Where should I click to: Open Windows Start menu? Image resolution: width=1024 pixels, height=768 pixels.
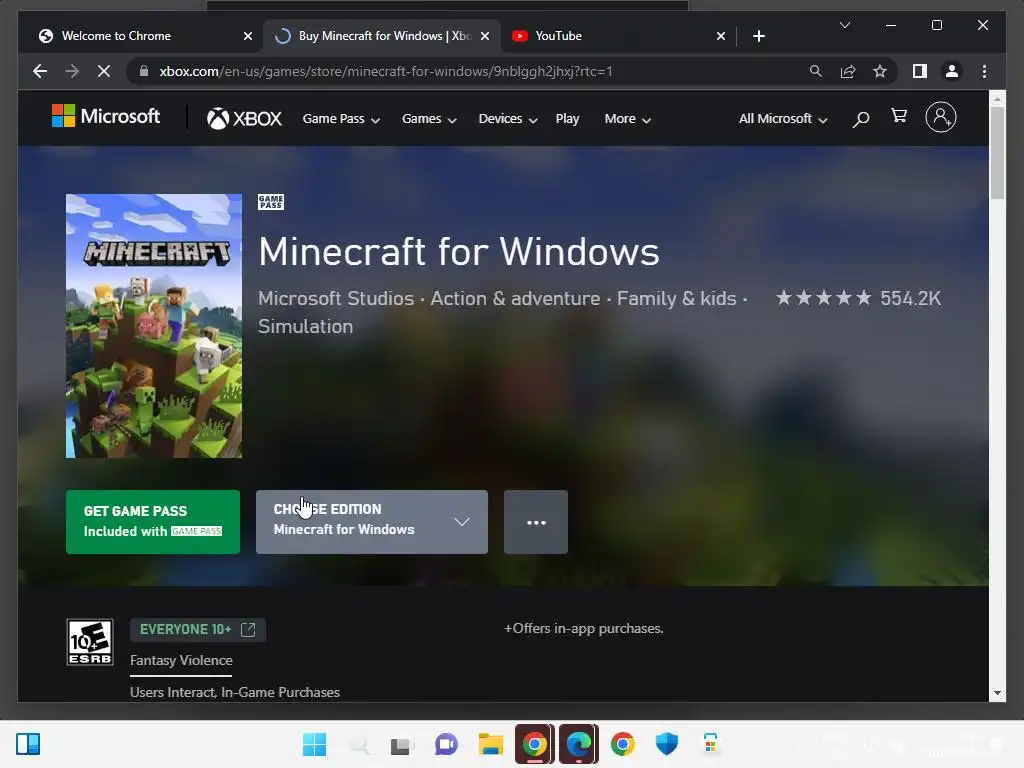point(314,744)
